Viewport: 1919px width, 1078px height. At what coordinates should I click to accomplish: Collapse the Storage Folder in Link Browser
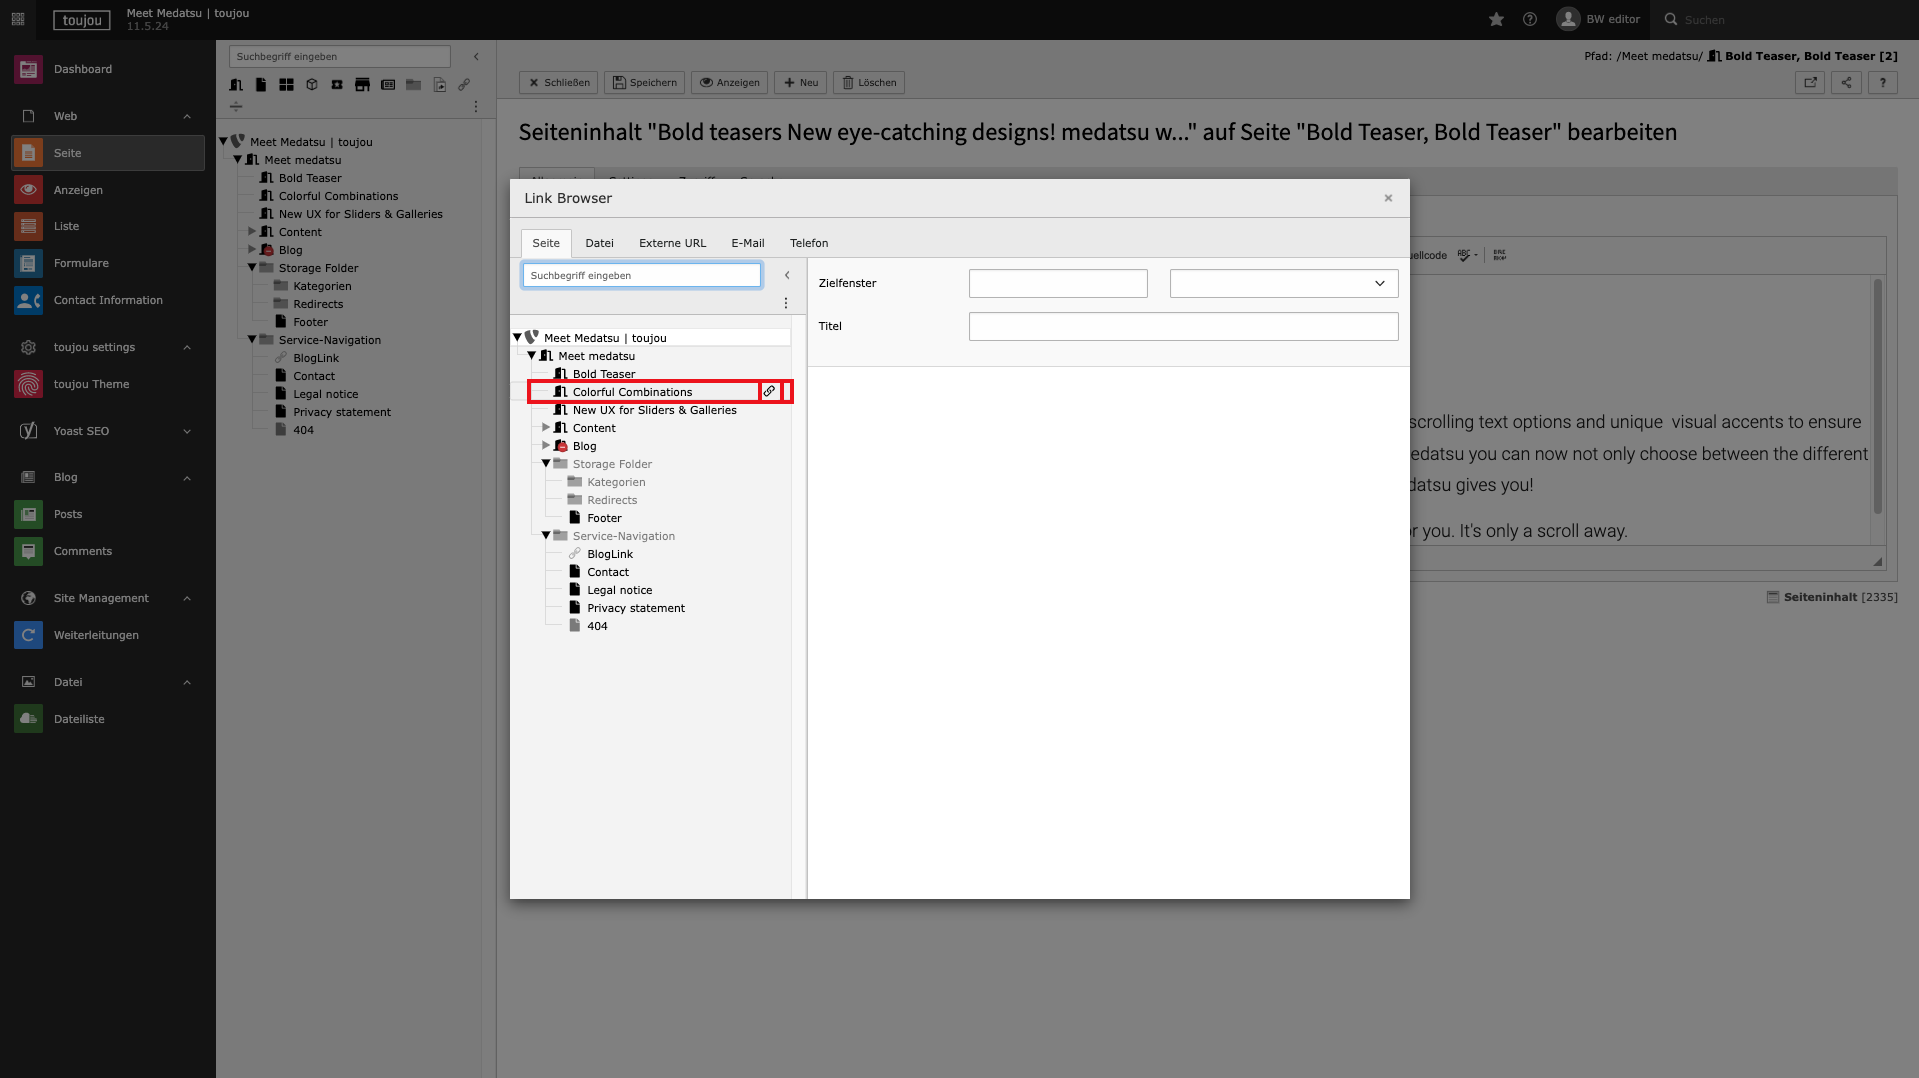tap(546, 464)
